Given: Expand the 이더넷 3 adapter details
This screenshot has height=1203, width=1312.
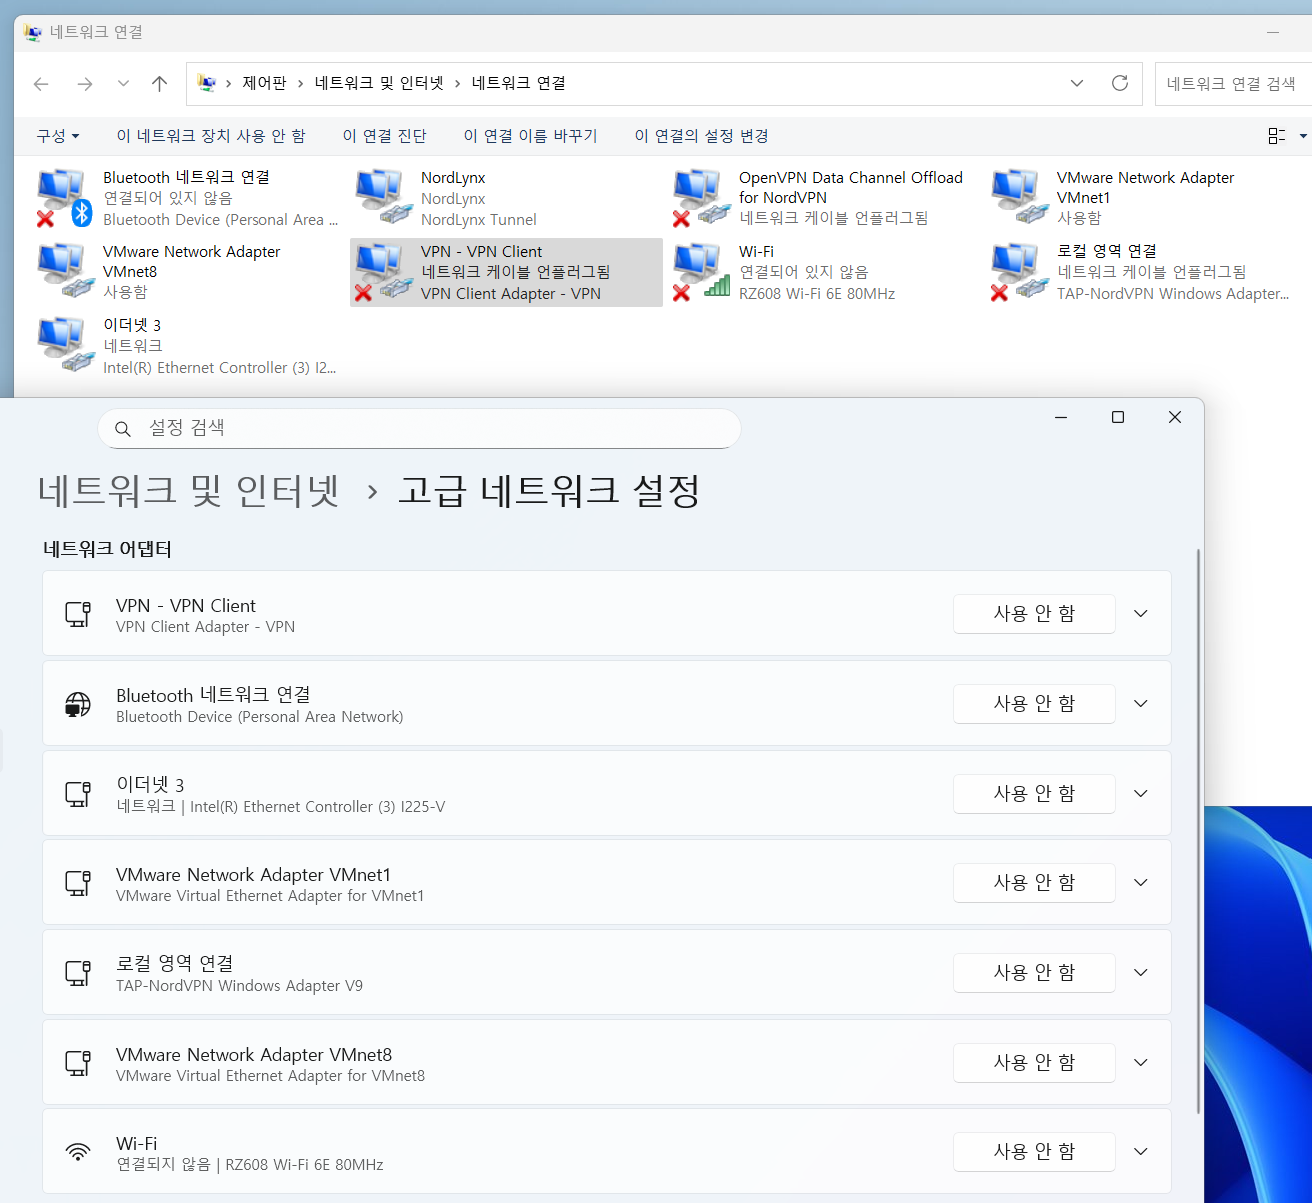Looking at the screenshot, I should tap(1141, 794).
